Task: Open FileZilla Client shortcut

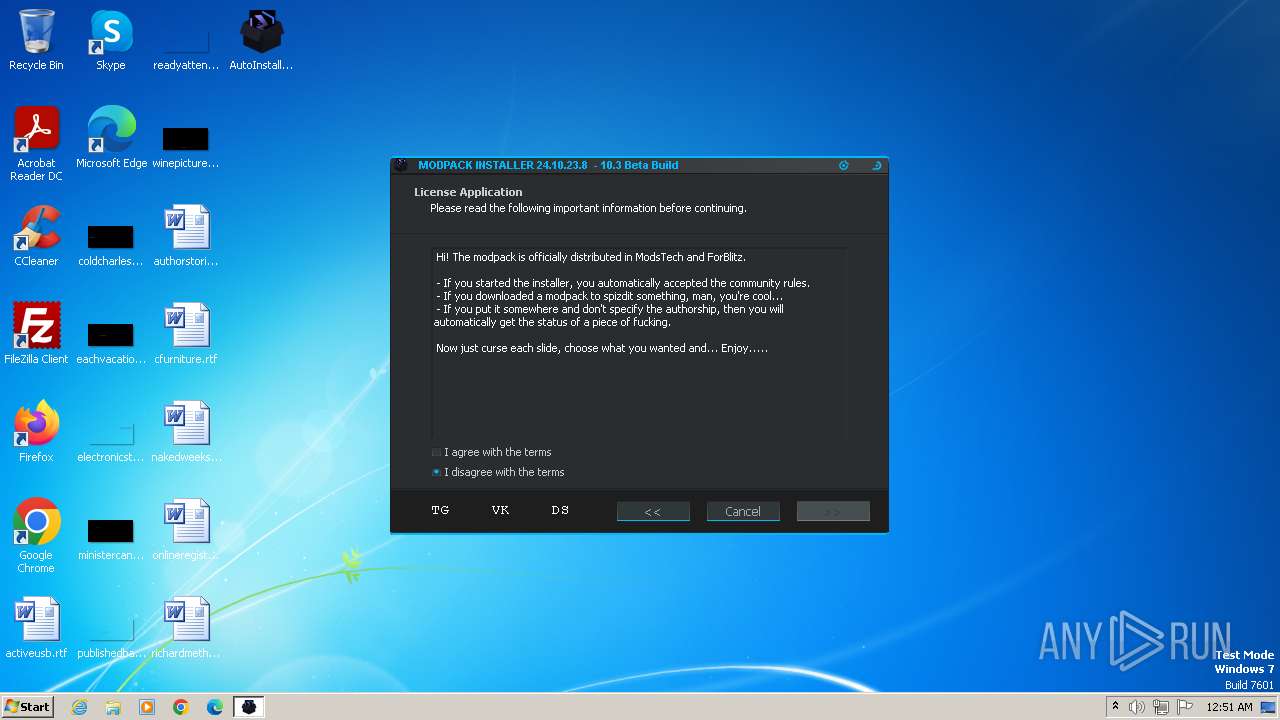Action: pos(36,334)
